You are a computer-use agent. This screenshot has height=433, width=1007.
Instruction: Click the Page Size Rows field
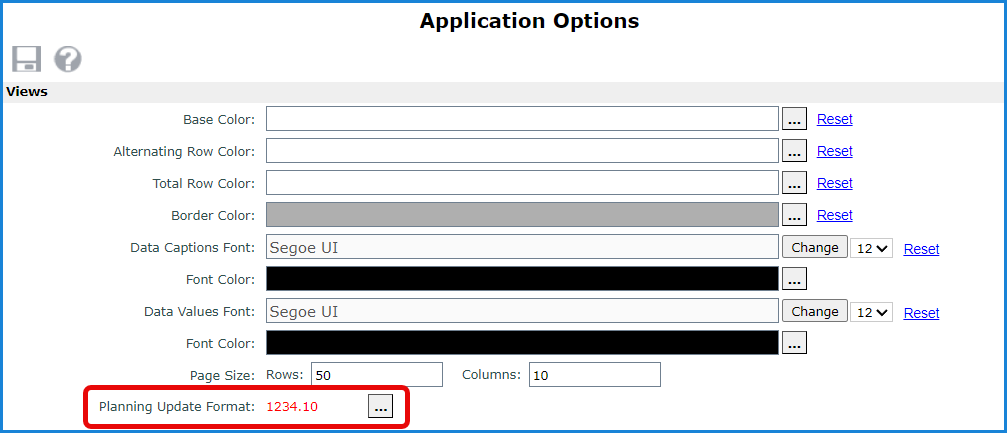pyautogui.click(x=376, y=375)
